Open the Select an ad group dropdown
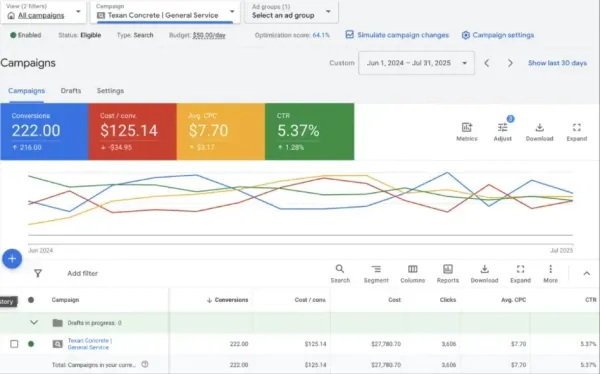This screenshot has height=374, width=600. tap(291, 12)
